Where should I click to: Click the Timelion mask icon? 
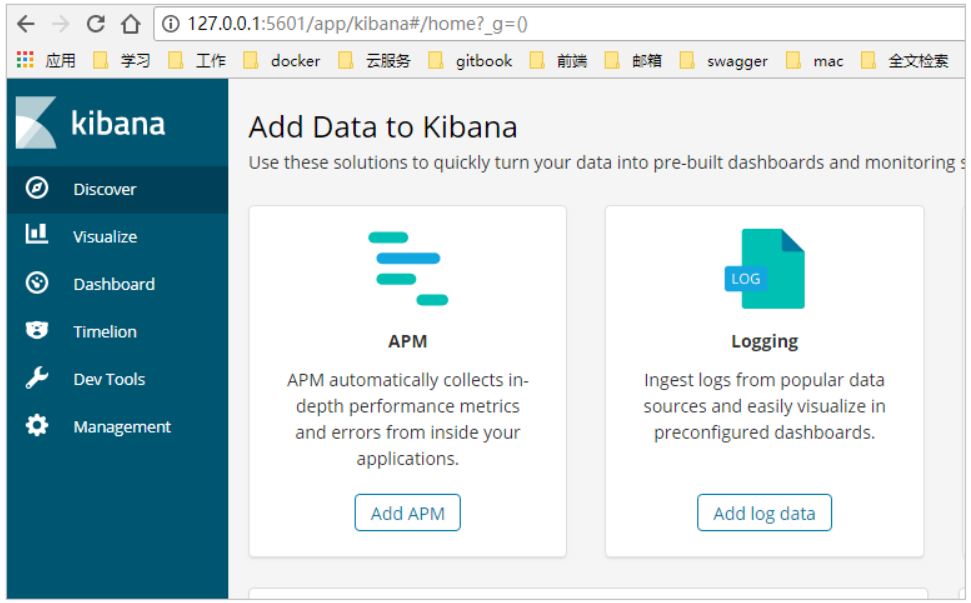click(x=37, y=330)
